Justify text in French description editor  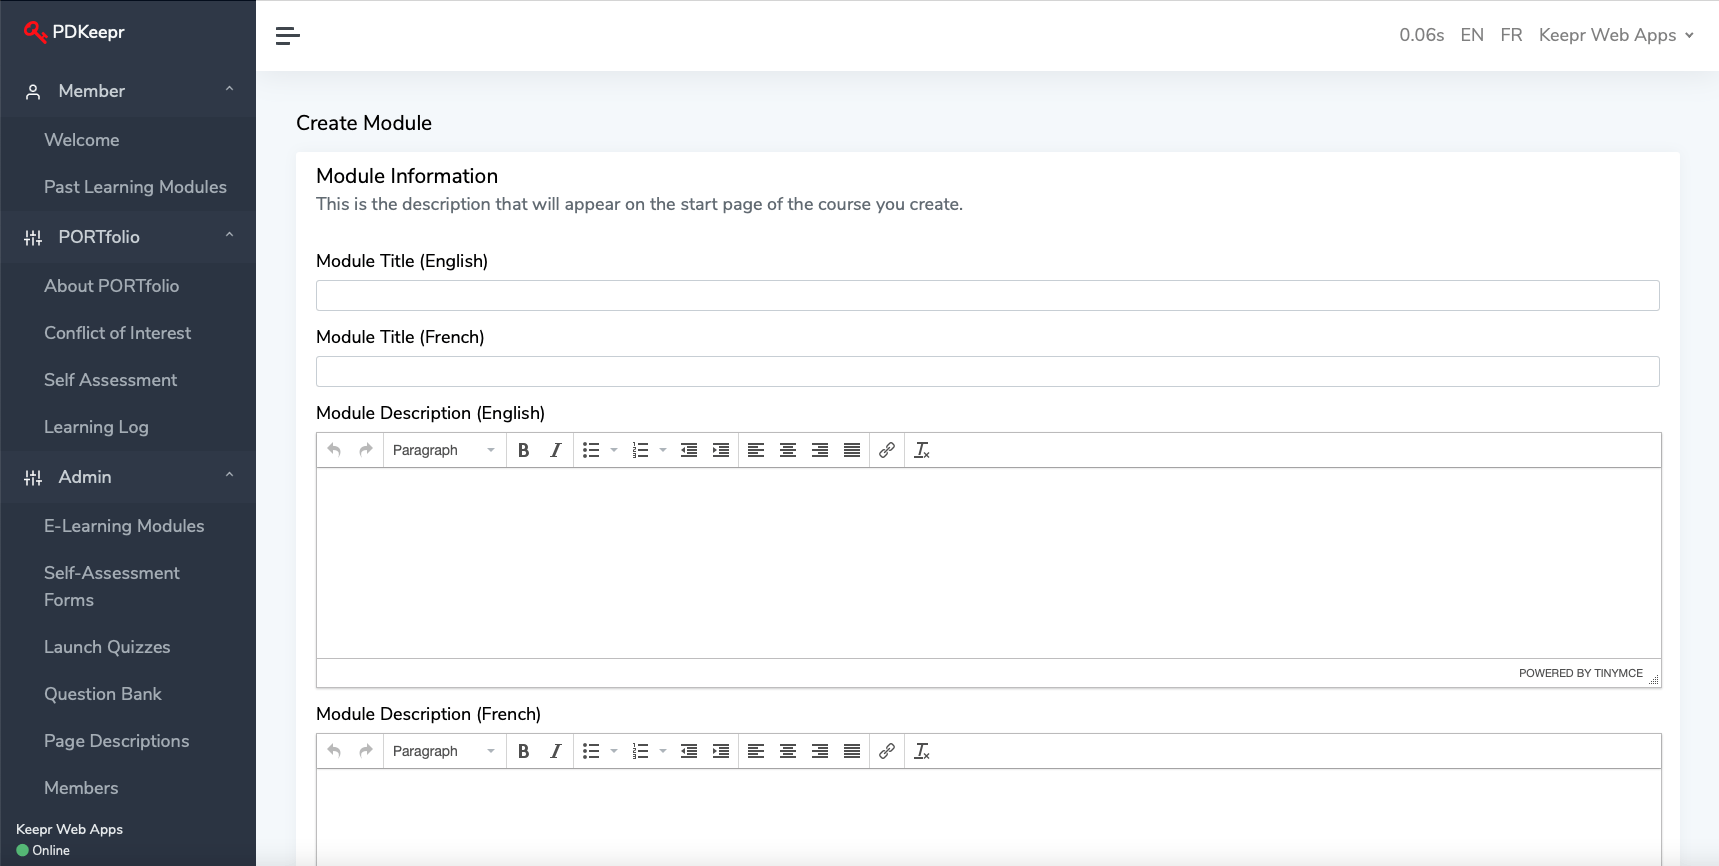[x=852, y=751]
